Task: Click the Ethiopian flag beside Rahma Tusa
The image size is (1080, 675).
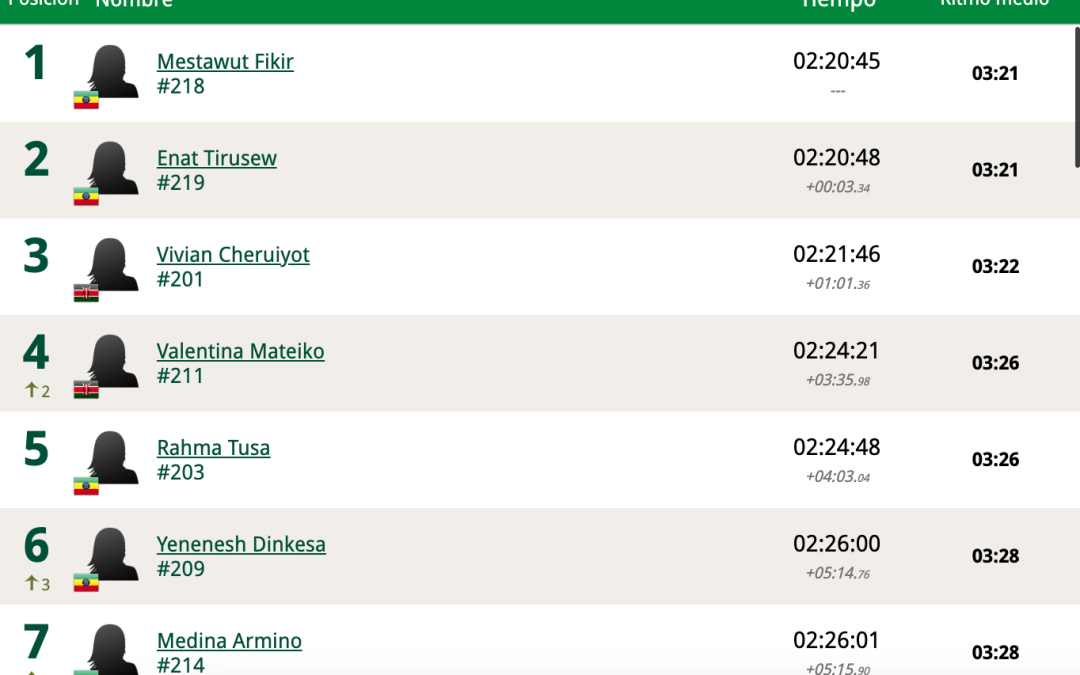Action: coord(86,486)
